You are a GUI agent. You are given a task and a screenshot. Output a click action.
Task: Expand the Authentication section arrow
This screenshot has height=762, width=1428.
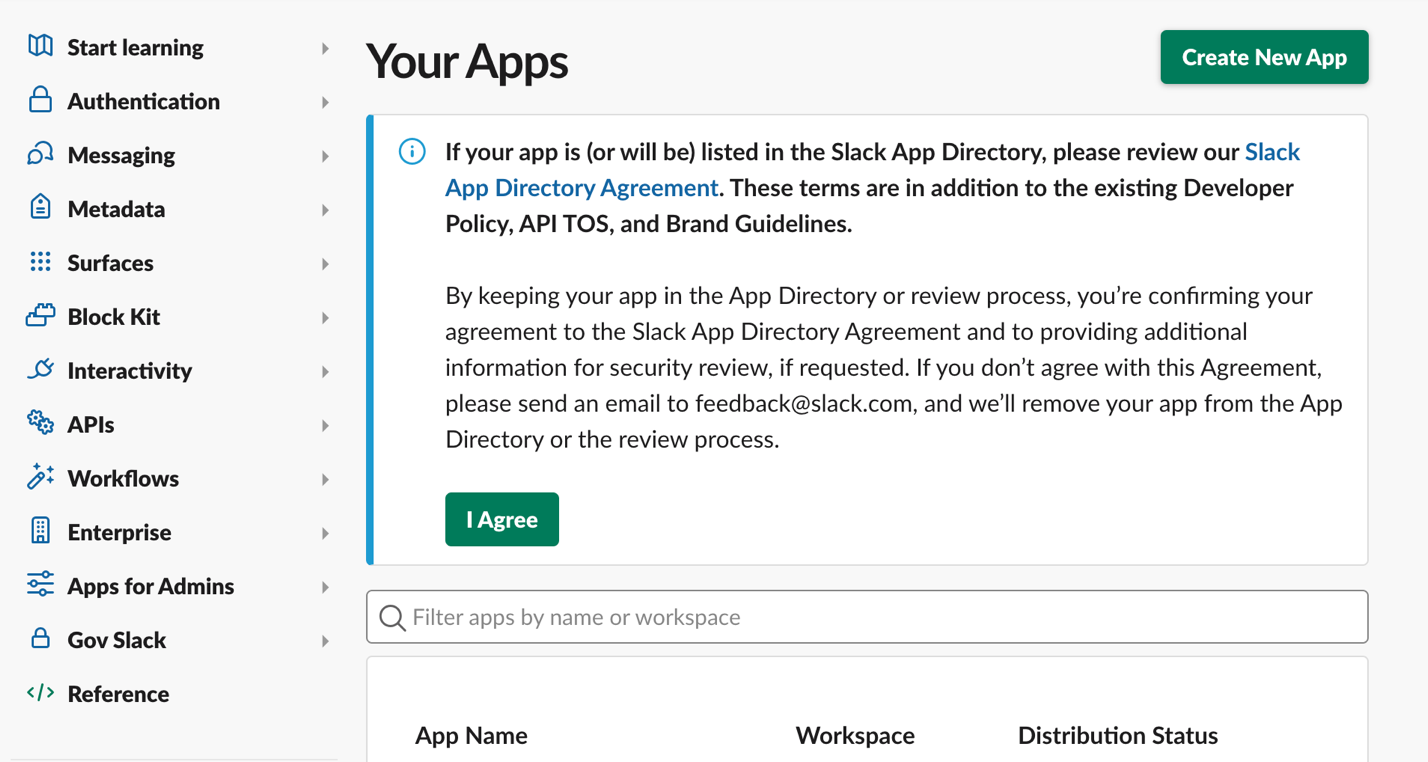point(325,102)
